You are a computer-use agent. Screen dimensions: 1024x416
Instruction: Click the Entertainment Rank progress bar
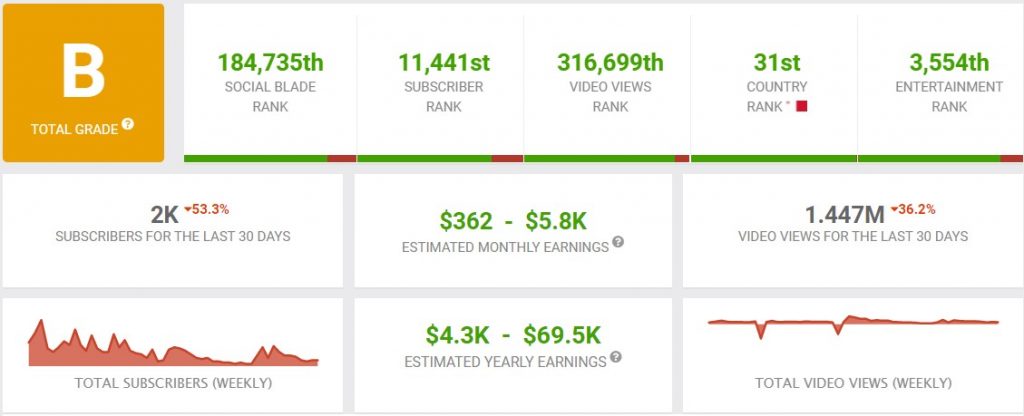coord(940,158)
